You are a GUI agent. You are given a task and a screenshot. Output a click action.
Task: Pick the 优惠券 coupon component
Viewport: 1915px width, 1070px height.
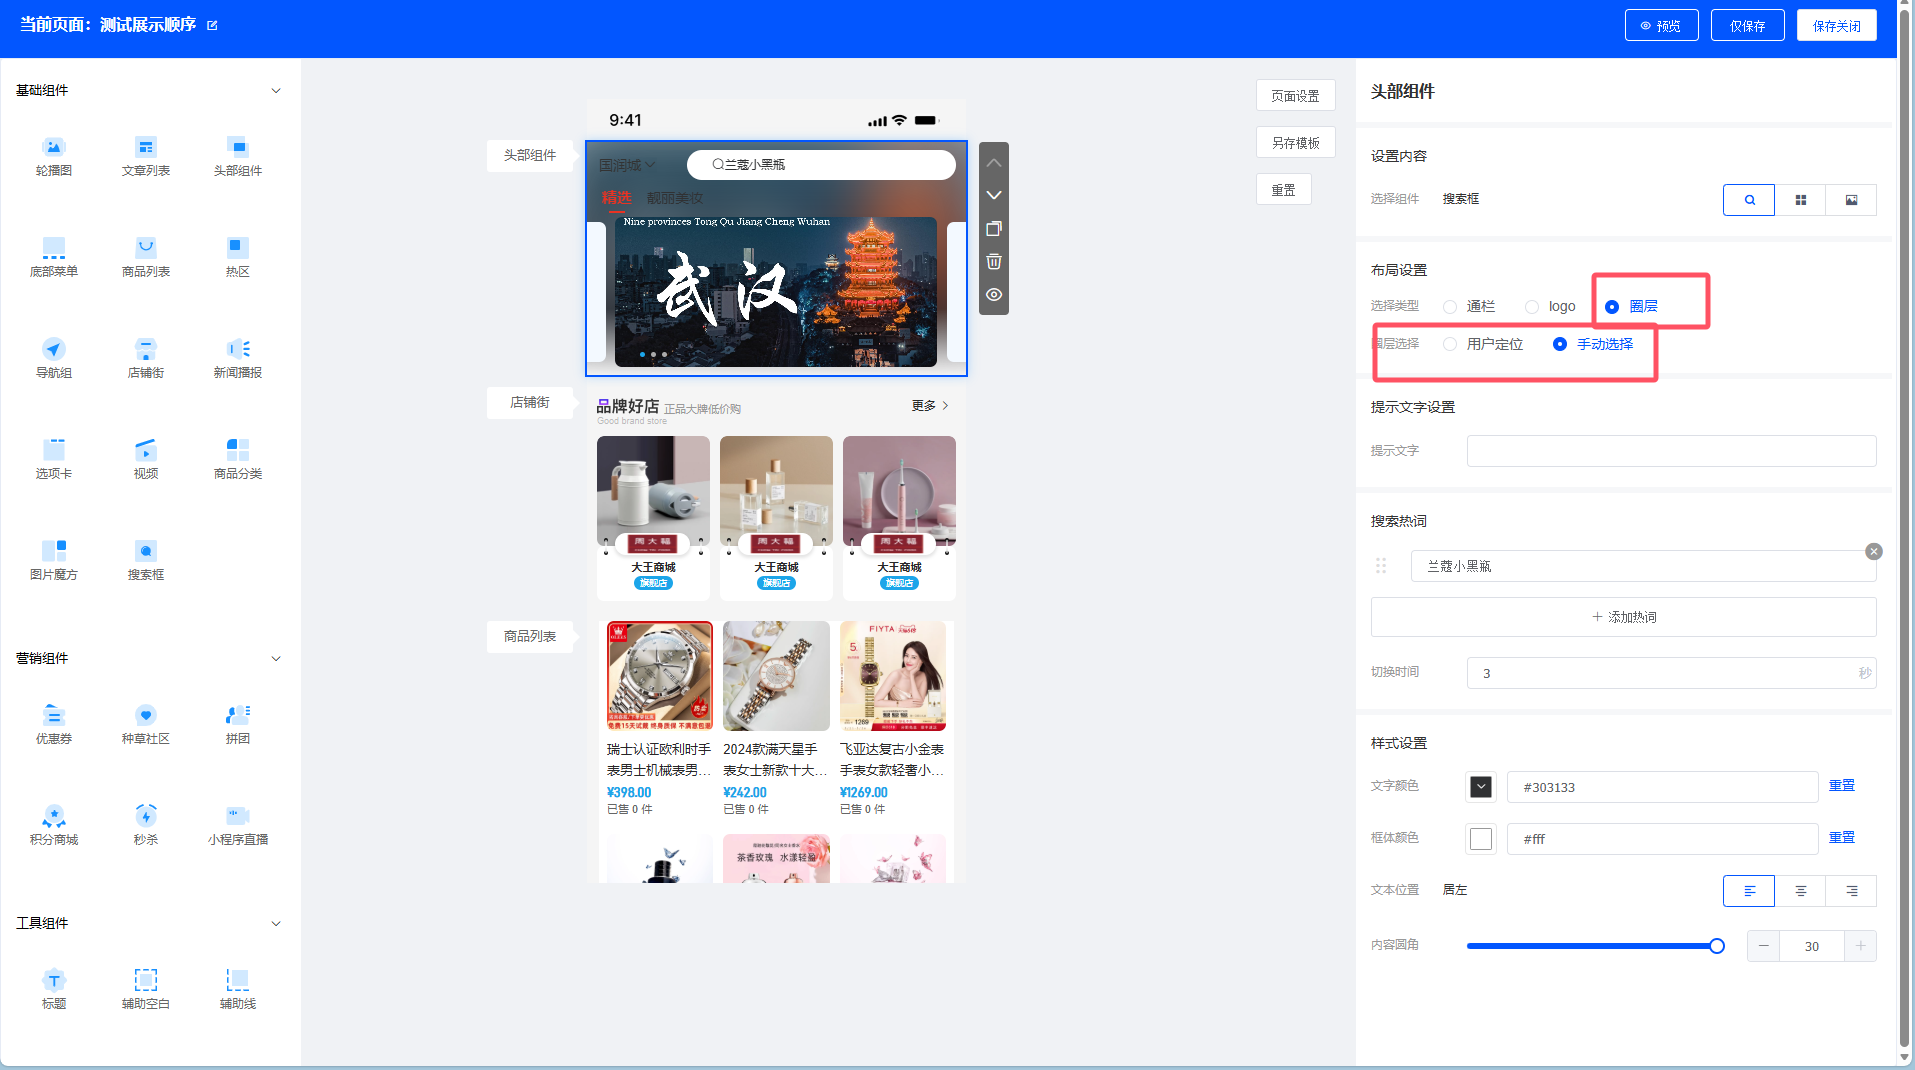tap(54, 723)
